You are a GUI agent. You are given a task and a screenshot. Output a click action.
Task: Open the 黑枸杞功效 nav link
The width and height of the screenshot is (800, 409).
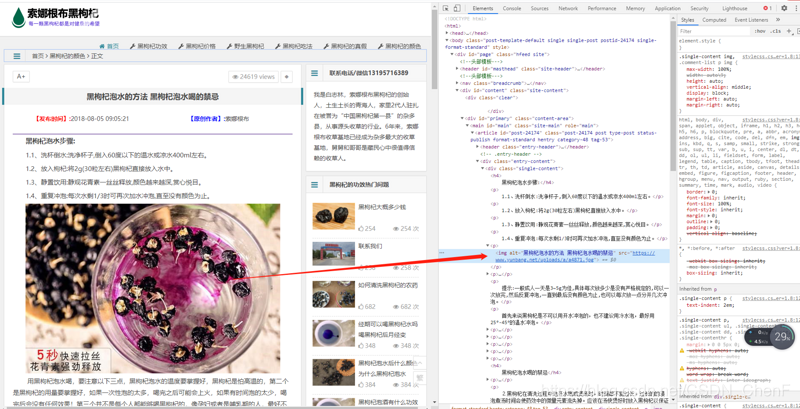click(148, 46)
